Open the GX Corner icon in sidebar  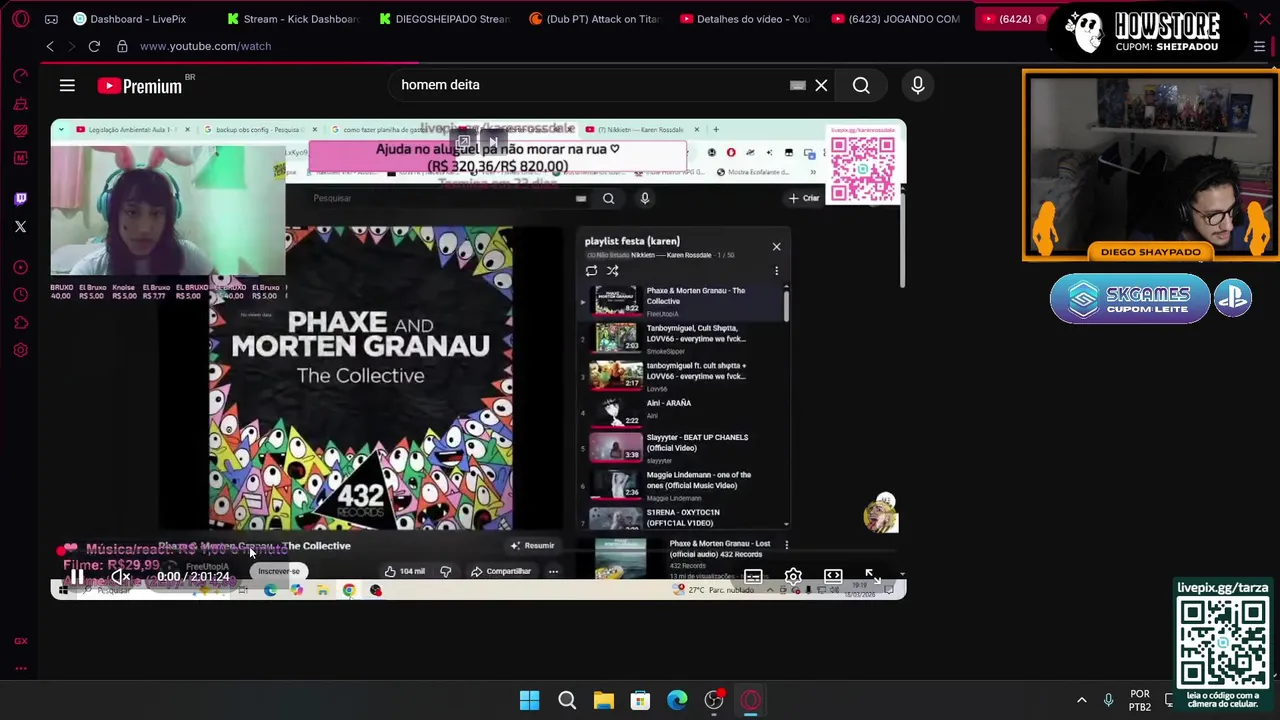(x=20, y=641)
